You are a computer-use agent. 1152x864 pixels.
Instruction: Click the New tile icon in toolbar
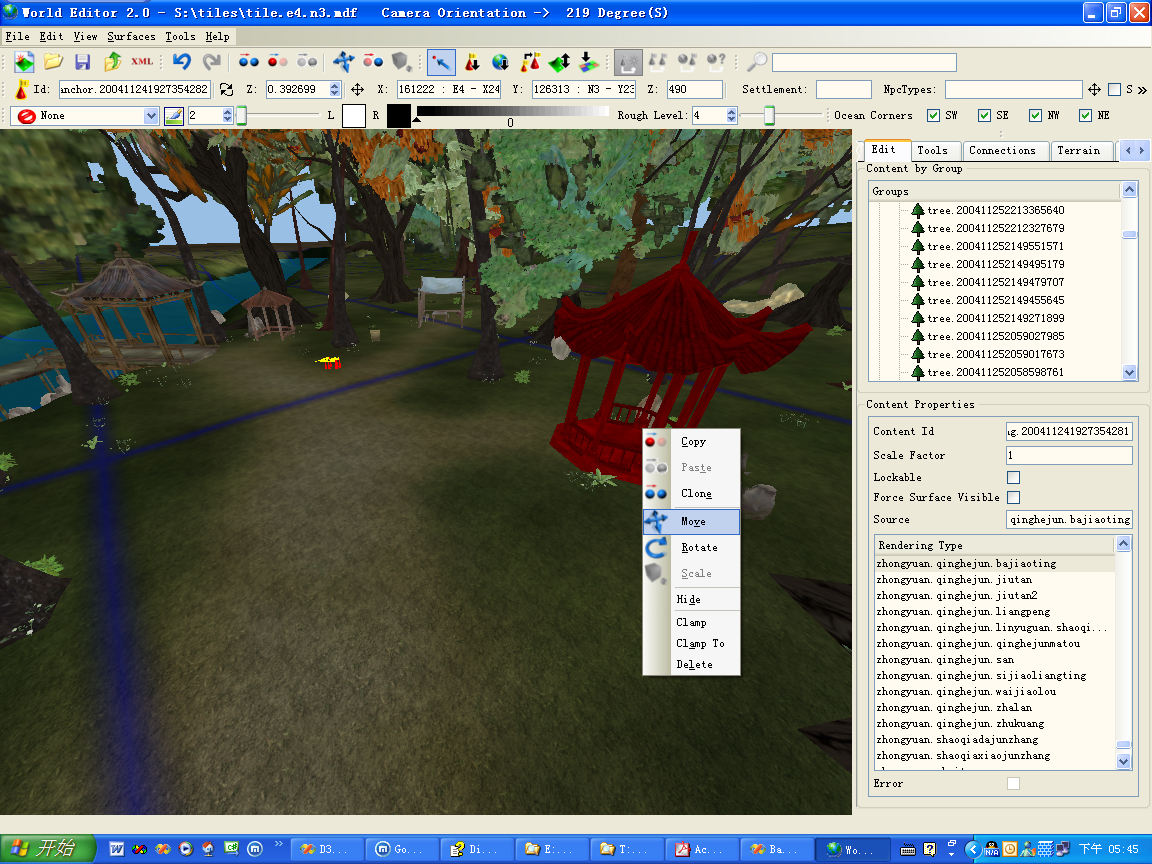pyautogui.click(x=24, y=62)
